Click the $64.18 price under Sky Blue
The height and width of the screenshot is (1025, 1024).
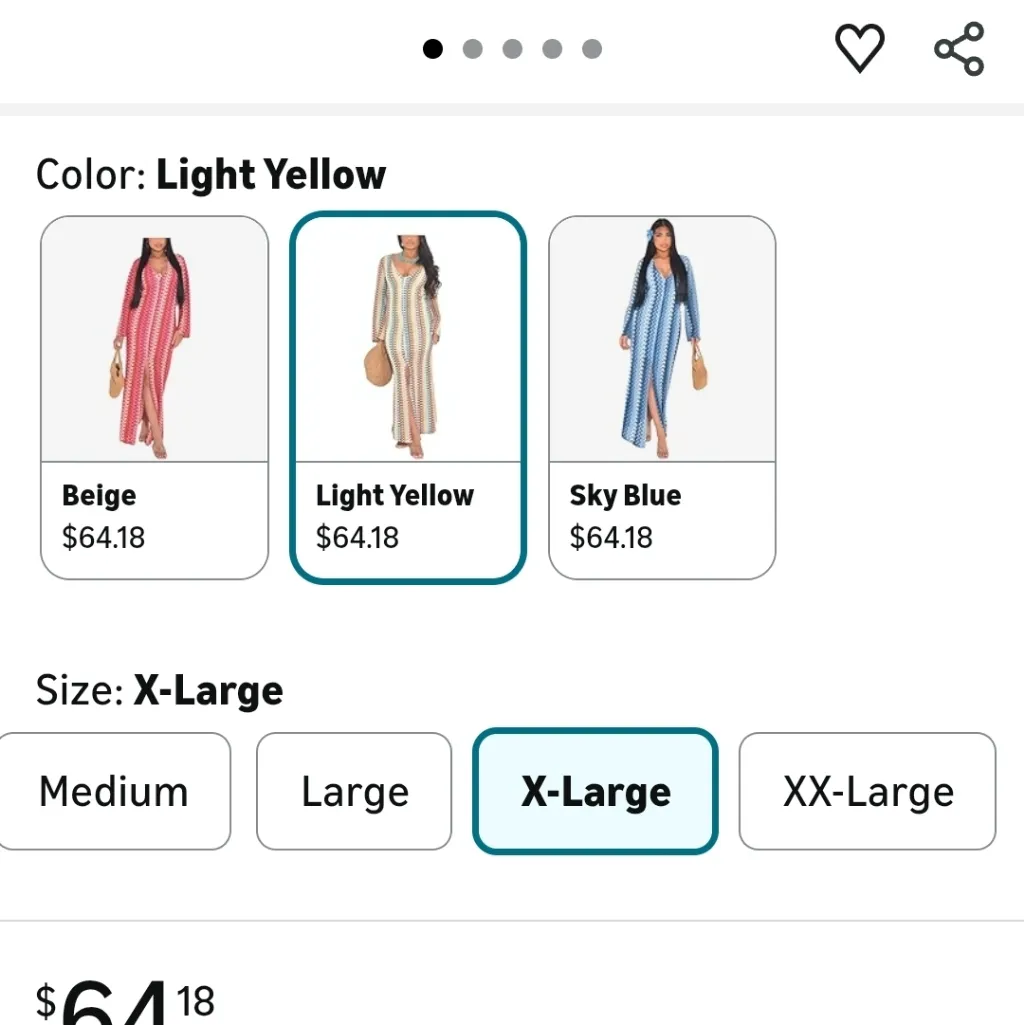point(611,538)
